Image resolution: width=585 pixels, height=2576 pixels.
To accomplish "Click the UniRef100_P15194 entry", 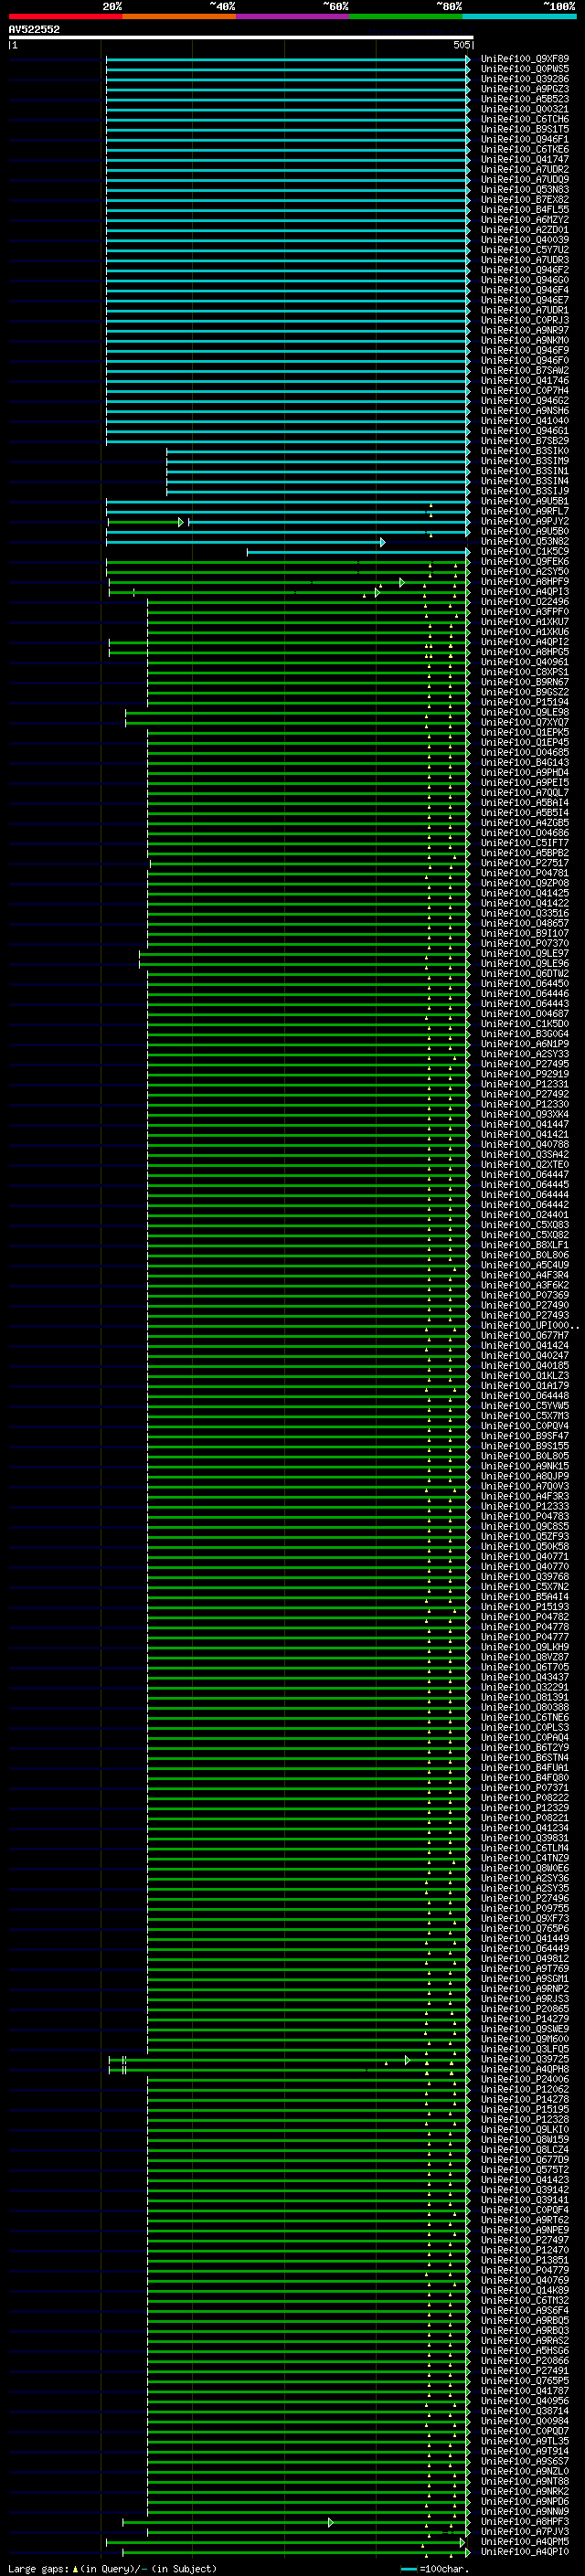I will point(524,702).
